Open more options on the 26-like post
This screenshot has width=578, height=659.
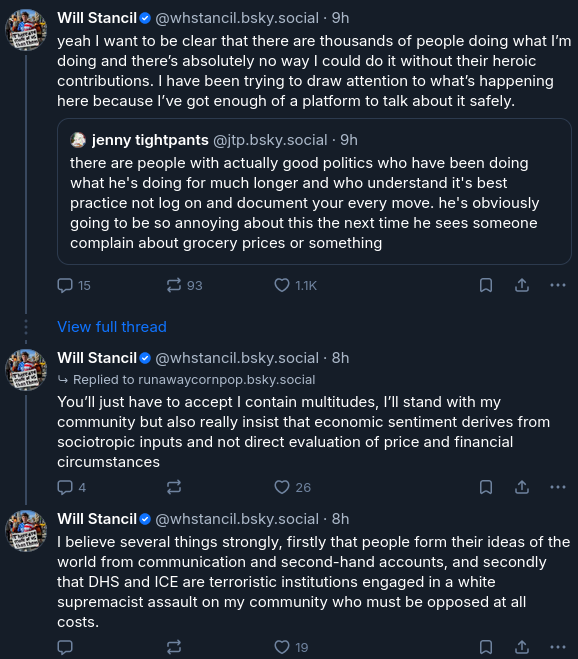click(558, 488)
